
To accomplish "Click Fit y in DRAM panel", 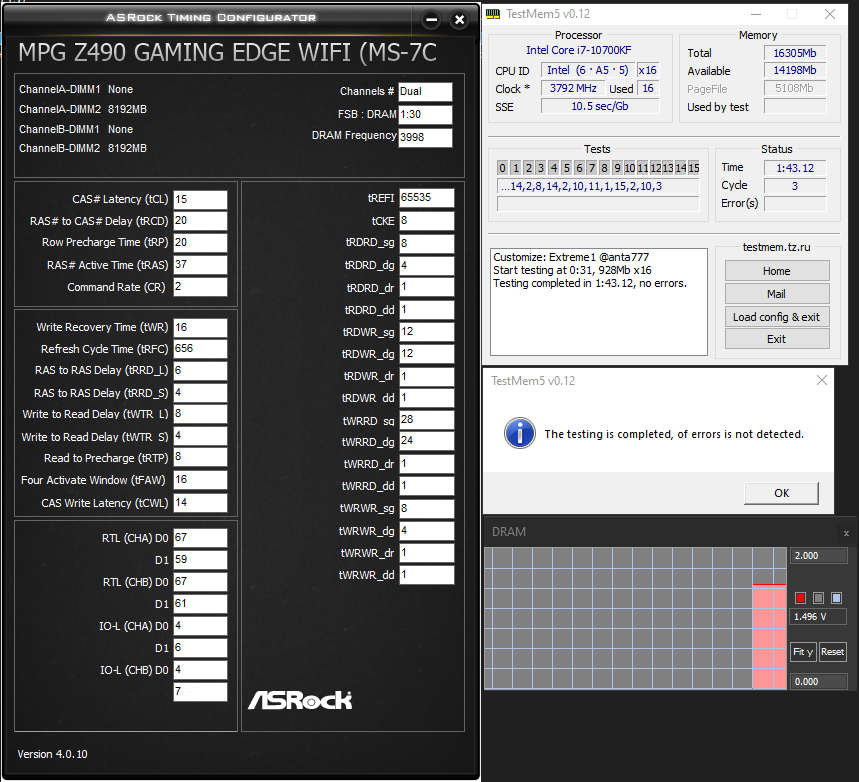I will tap(803, 652).
